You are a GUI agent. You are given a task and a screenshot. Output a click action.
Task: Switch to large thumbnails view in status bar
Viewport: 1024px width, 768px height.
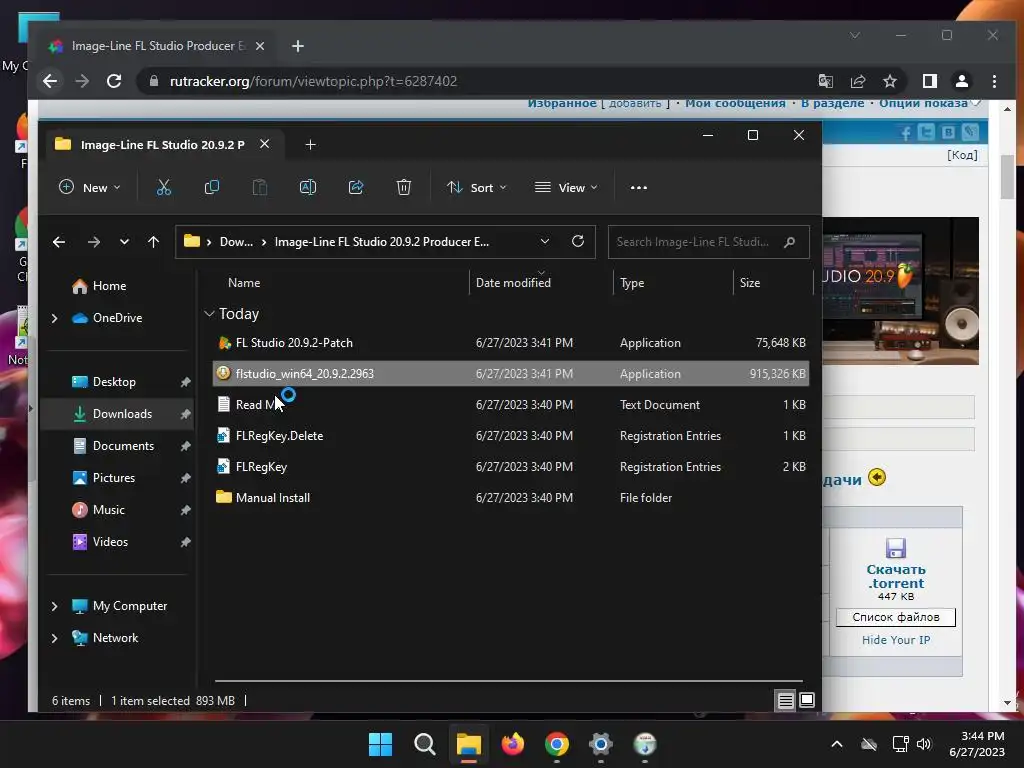(x=807, y=700)
